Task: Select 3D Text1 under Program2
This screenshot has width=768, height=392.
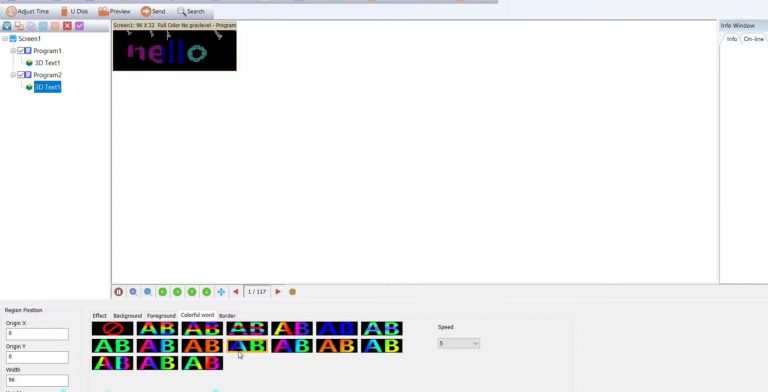Action: click(47, 87)
